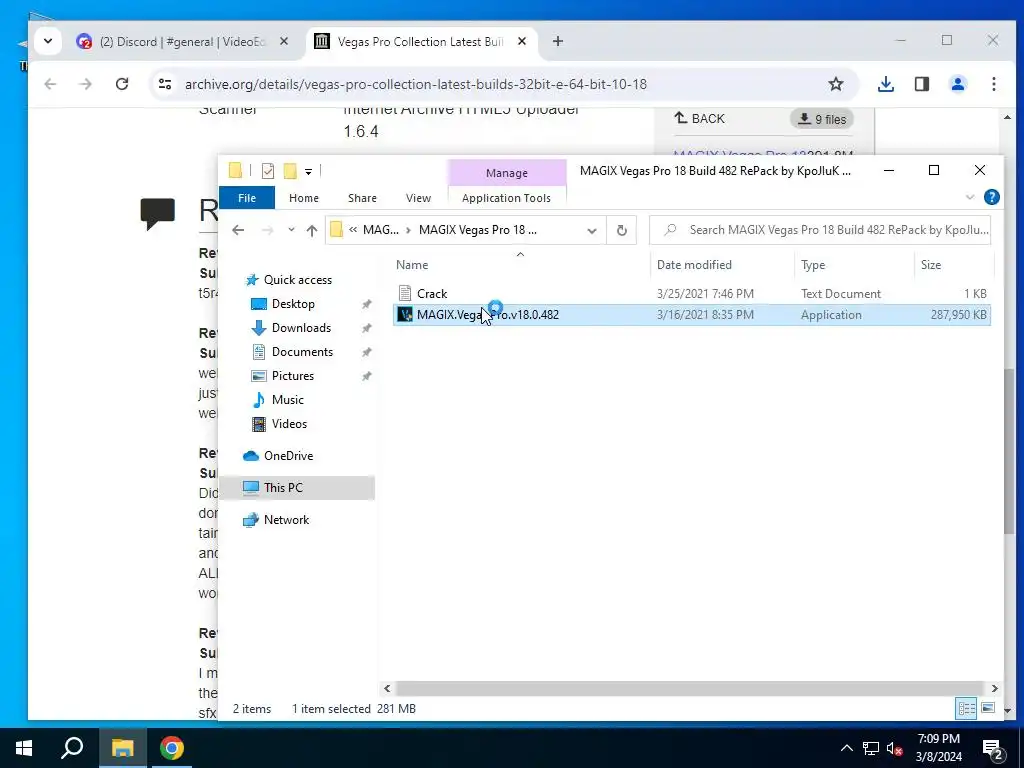
Task: Open Music in navigation pane
Action: (x=287, y=400)
